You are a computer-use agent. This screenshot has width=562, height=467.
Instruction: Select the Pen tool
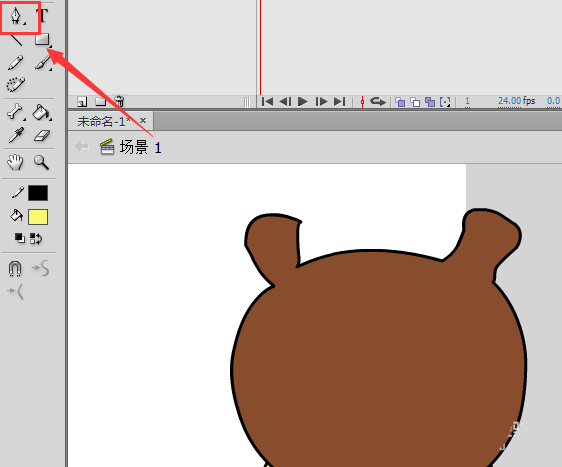[16, 16]
